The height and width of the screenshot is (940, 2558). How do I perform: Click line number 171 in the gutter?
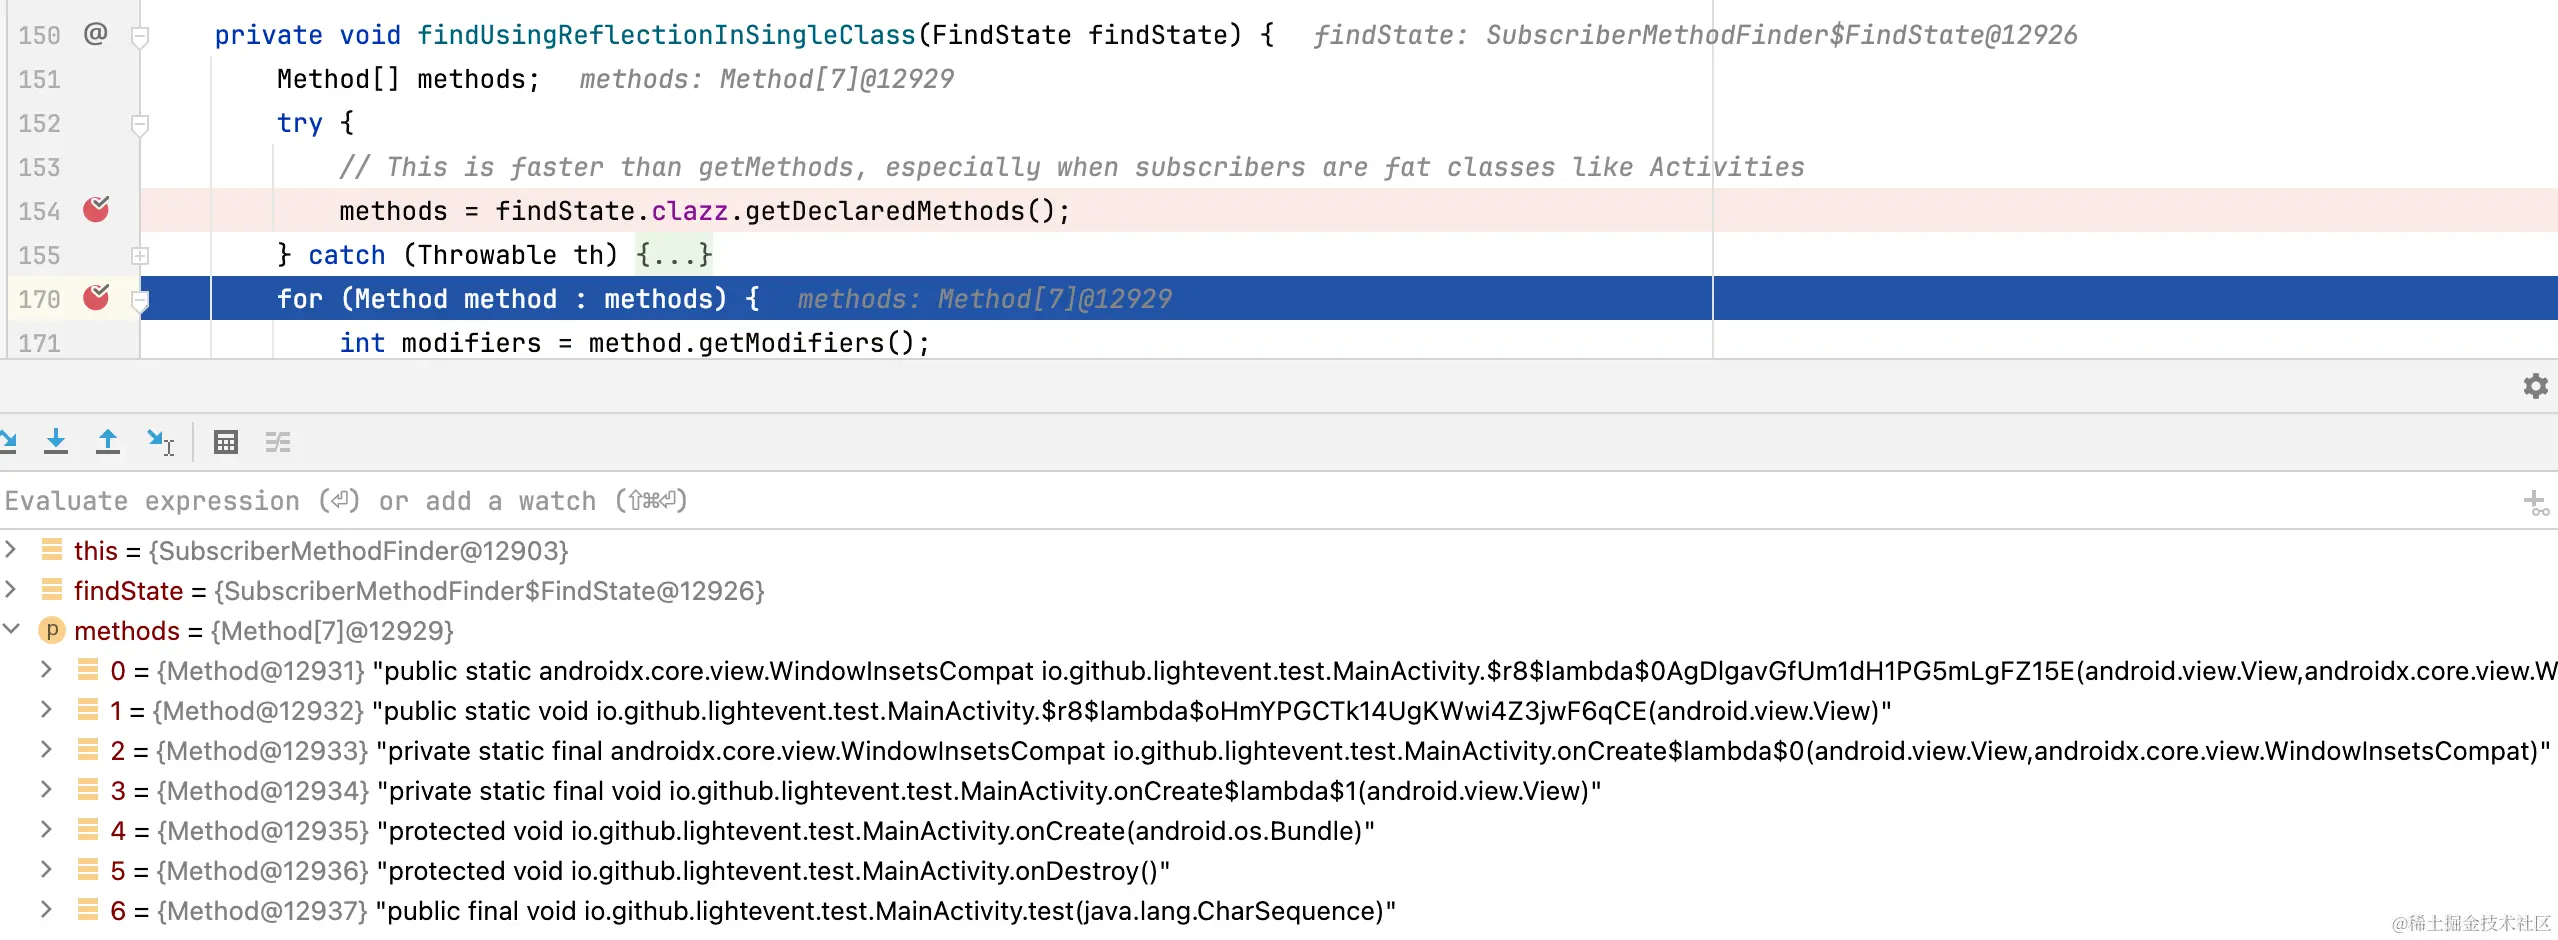click(x=39, y=343)
